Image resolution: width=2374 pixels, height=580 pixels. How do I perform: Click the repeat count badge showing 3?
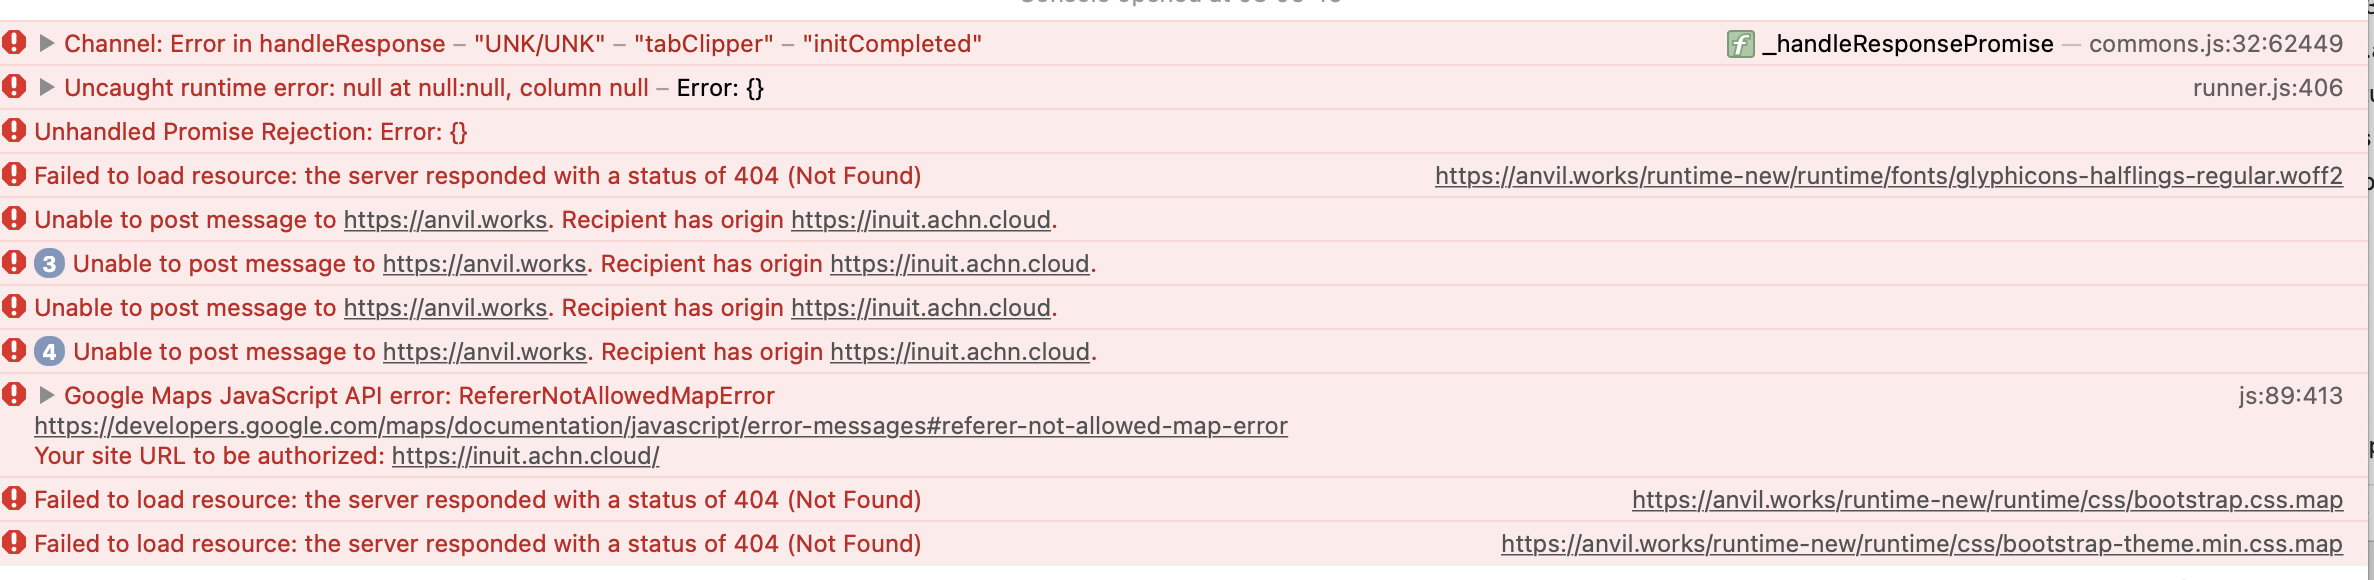click(x=49, y=264)
